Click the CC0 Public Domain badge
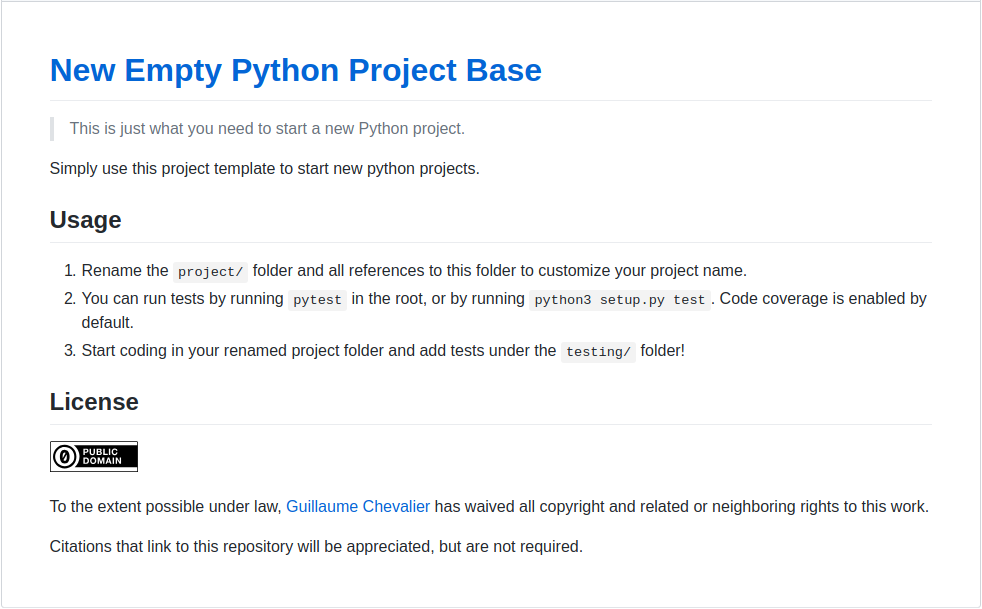This screenshot has height=609, width=982. coord(93,456)
